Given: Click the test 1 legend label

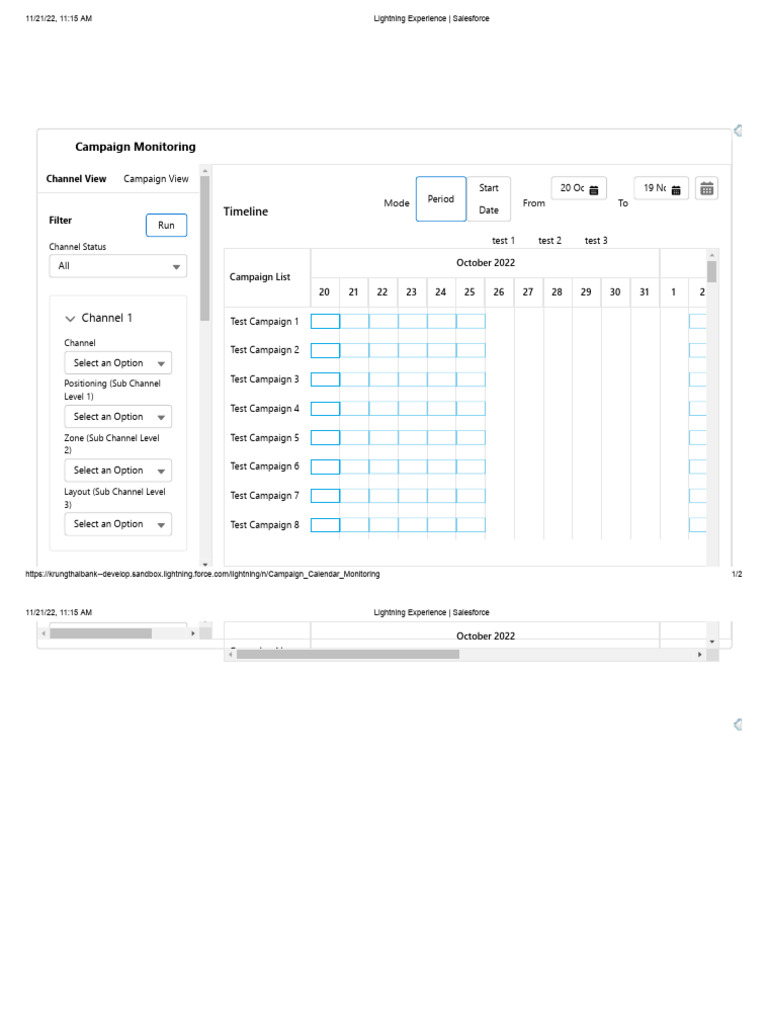Looking at the screenshot, I should point(504,241).
